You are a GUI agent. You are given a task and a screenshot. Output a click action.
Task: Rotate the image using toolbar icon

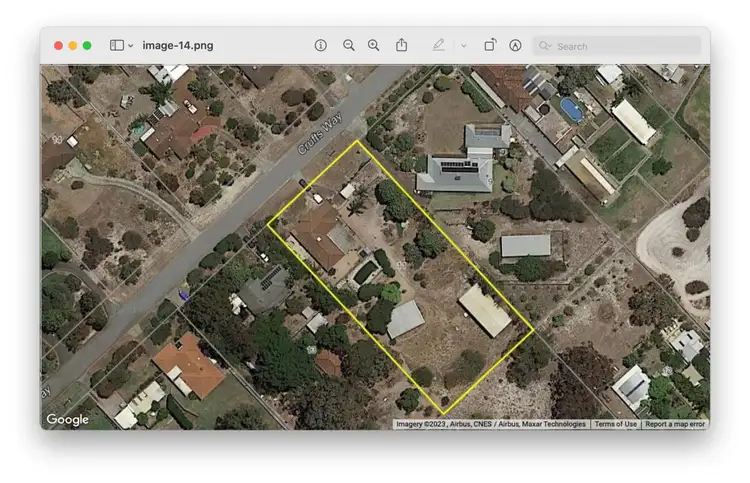click(x=490, y=45)
